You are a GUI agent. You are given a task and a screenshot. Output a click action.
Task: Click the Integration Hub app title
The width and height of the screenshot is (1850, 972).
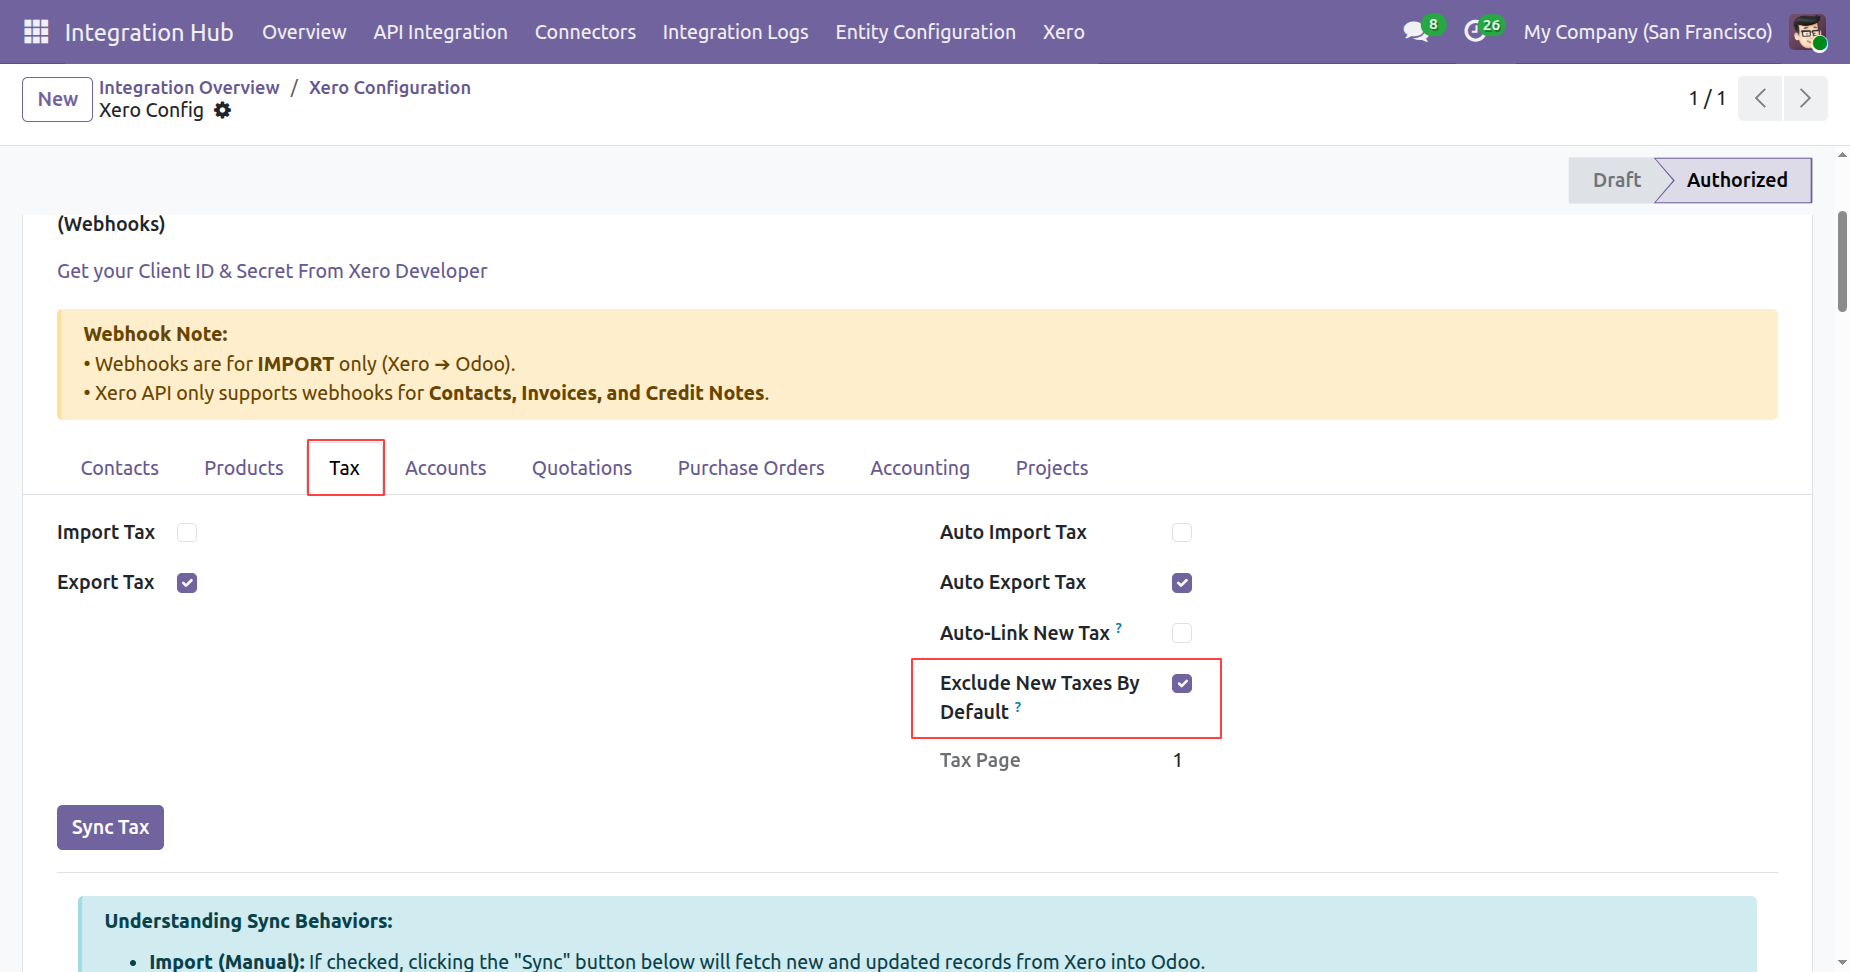(149, 32)
